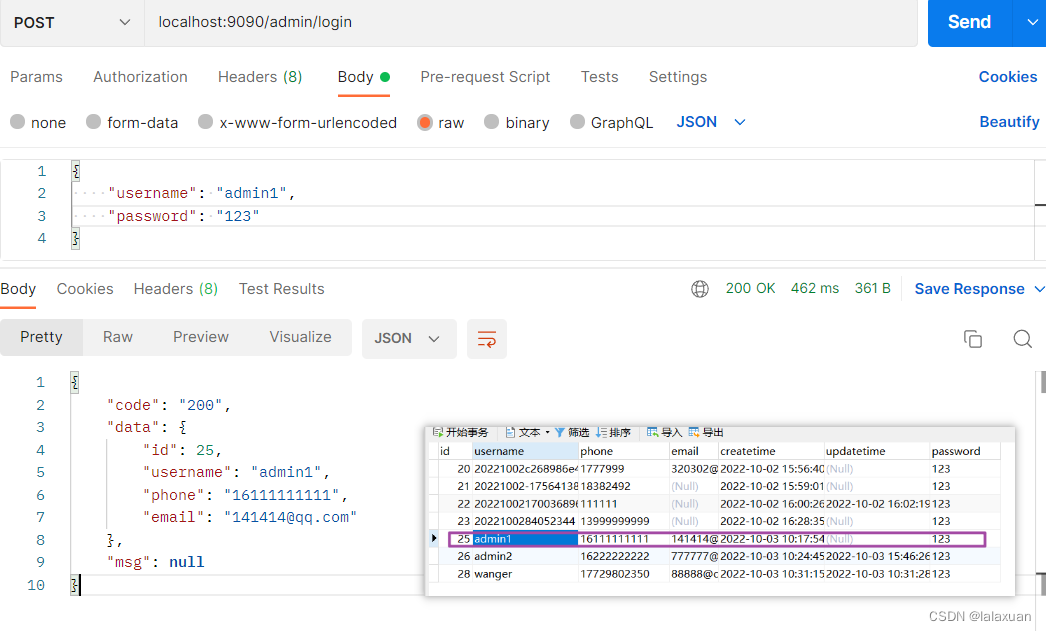Image resolution: width=1046 pixels, height=631 pixels.
Task: Click the "msg": null line
Action: click(155, 562)
